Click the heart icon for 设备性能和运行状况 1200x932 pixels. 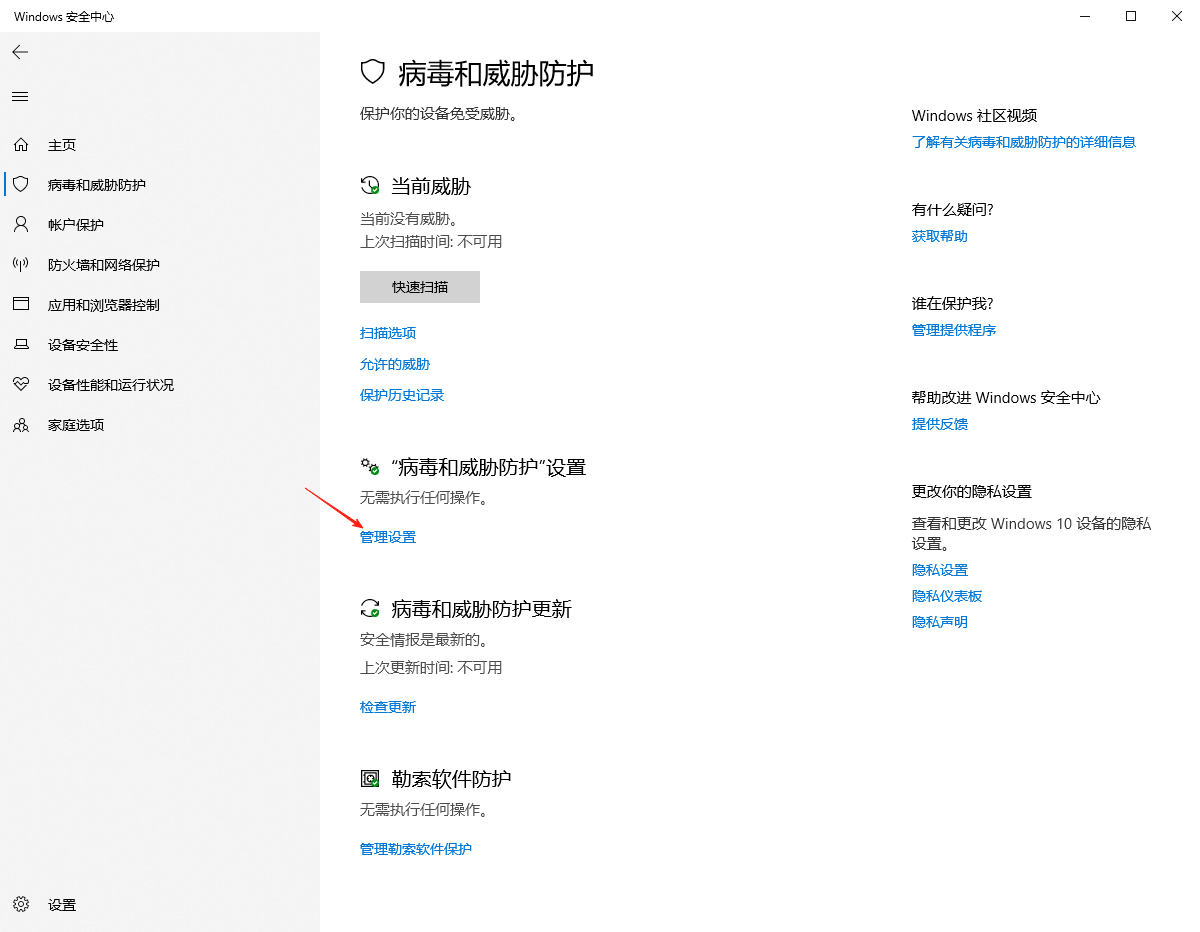click(21, 385)
